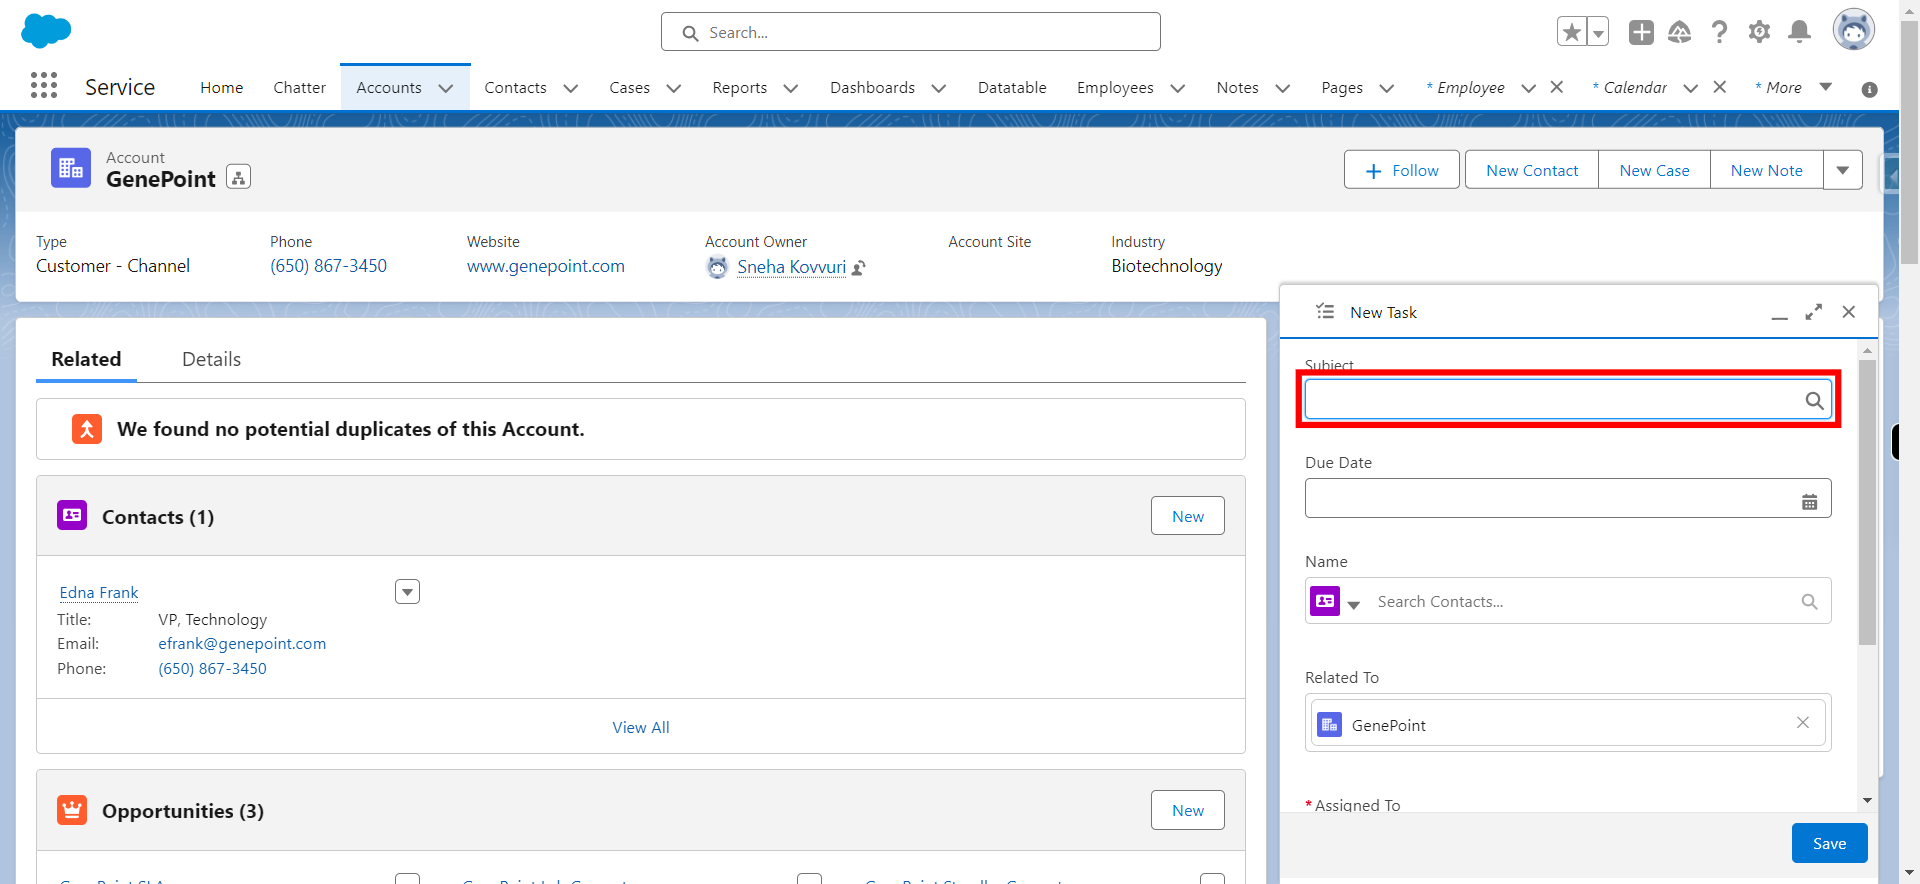The width and height of the screenshot is (1920, 884).
Task: Click the Name field search magnifier
Action: coord(1809,601)
